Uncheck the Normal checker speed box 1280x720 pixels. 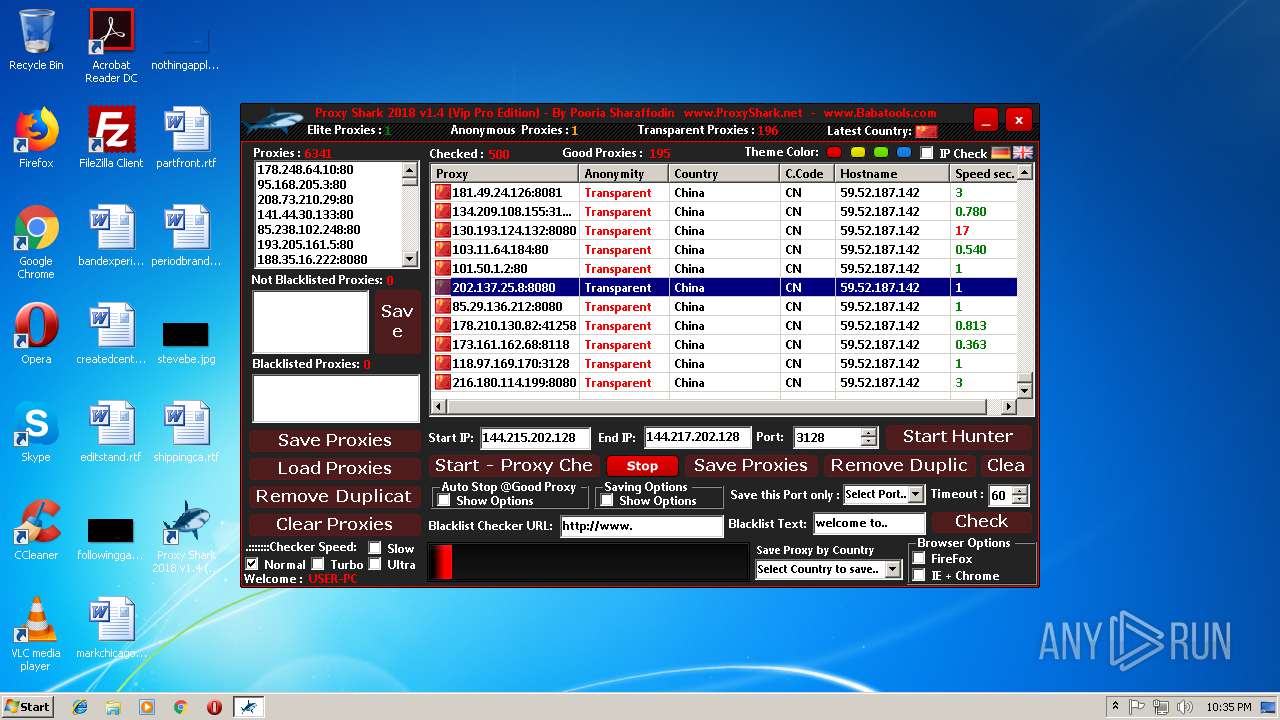(252, 564)
